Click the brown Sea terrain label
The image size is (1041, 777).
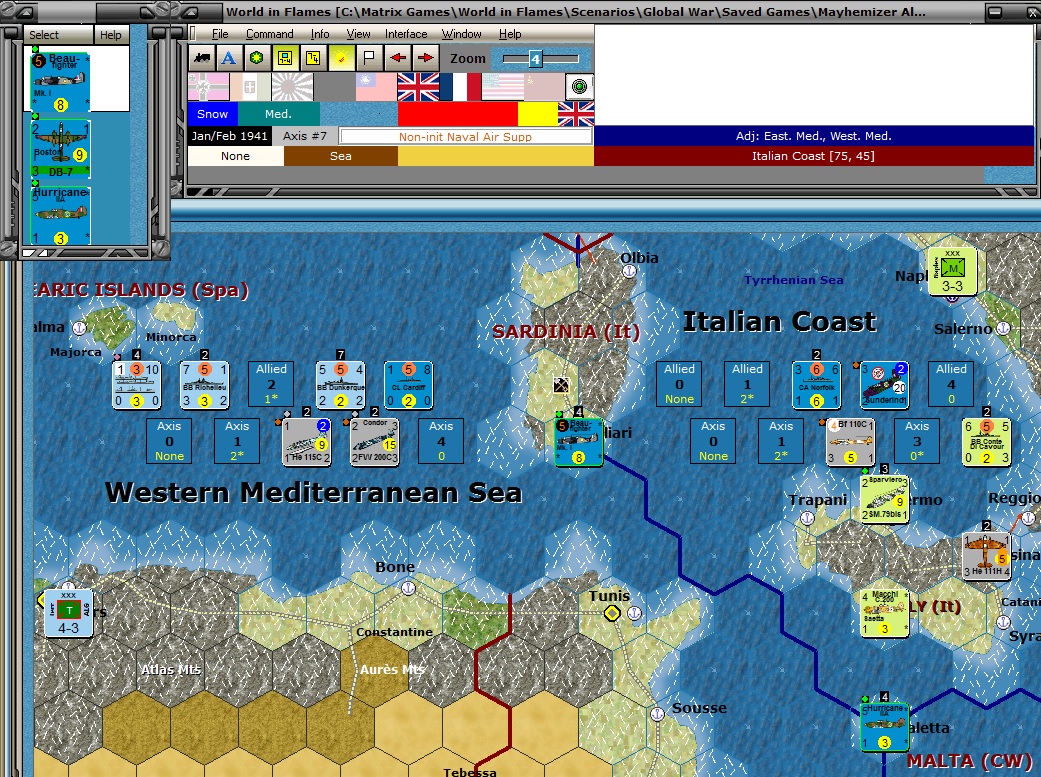point(341,156)
